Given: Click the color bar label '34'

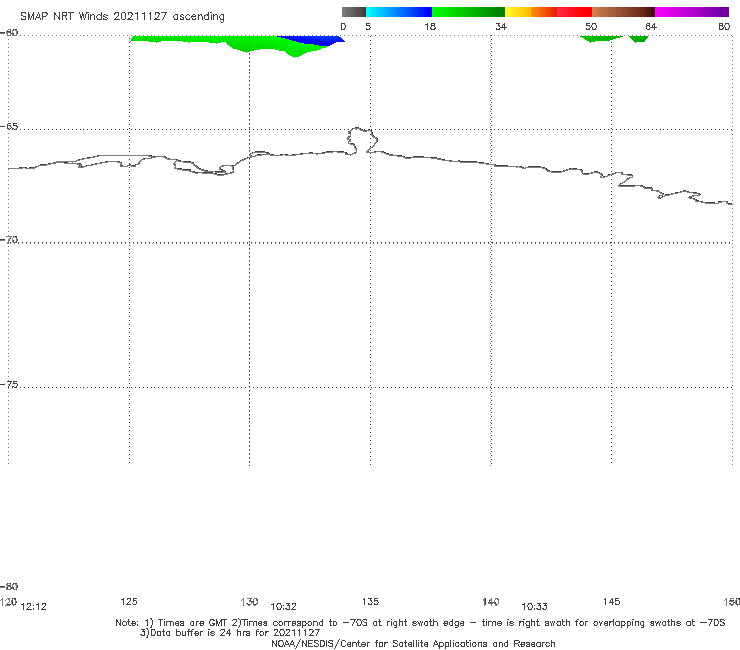Looking at the screenshot, I should [501, 26].
